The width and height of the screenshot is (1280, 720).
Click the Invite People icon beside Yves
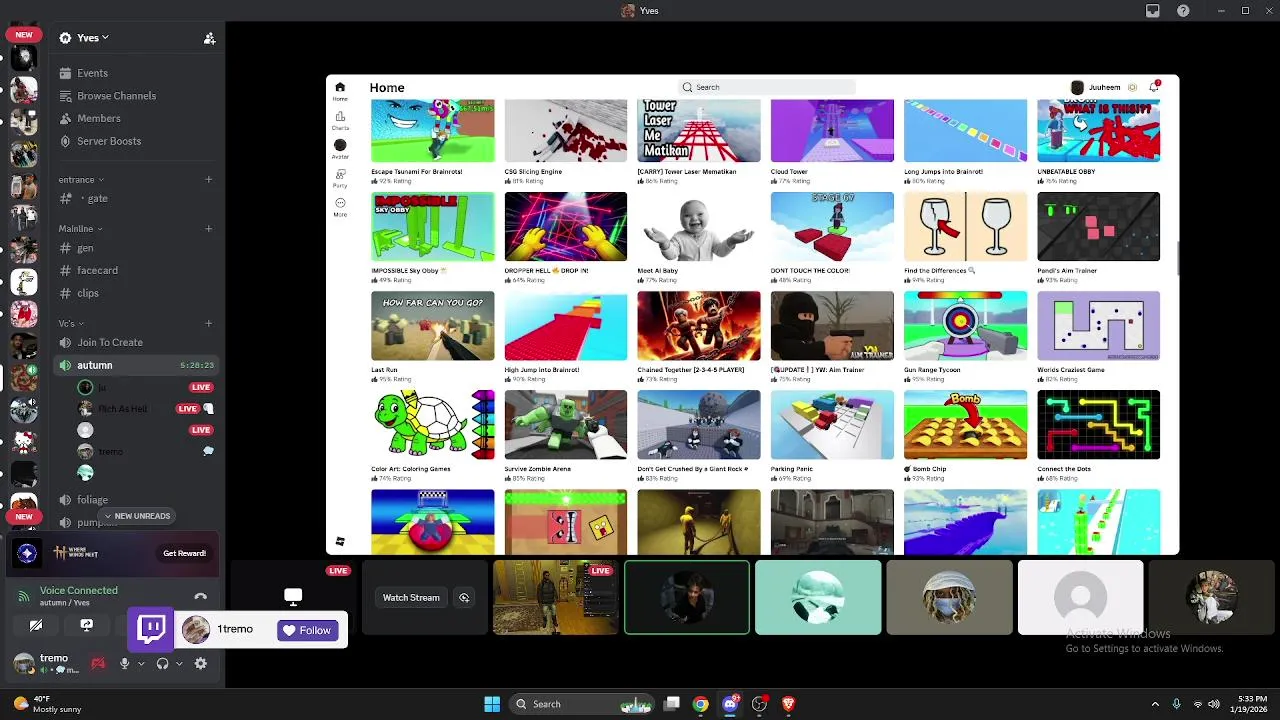209,38
